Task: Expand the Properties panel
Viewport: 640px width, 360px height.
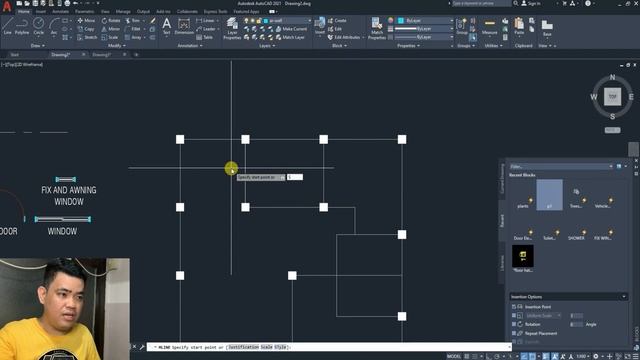Action: coord(408,46)
